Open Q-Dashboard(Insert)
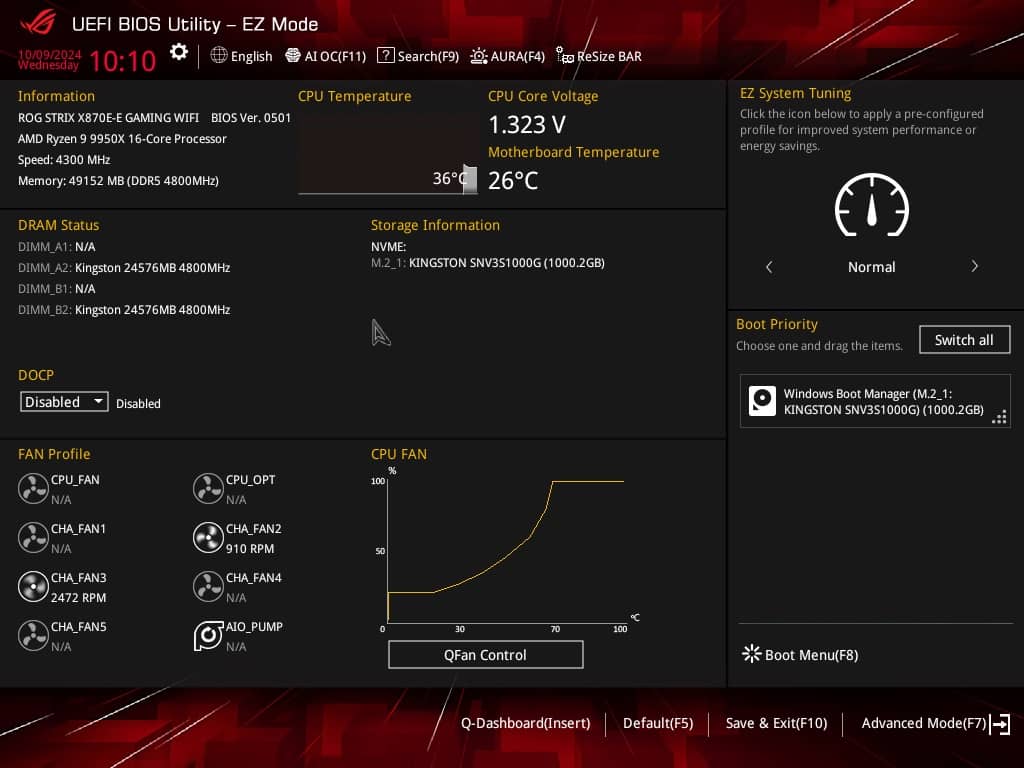 (x=526, y=723)
